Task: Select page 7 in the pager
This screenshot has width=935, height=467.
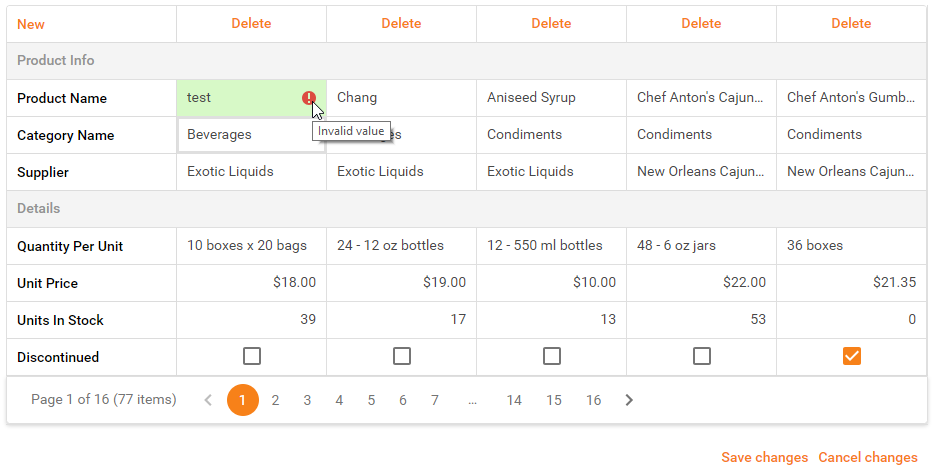Action: 435,400
